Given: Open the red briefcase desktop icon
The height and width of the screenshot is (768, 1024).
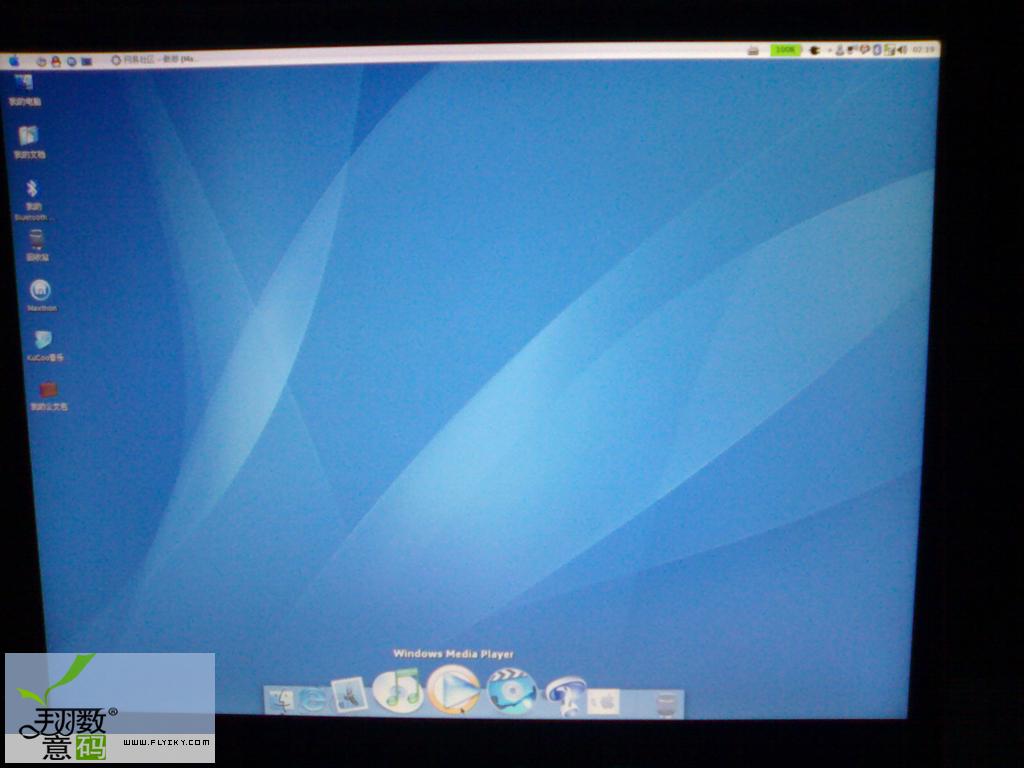Looking at the screenshot, I should (48, 395).
